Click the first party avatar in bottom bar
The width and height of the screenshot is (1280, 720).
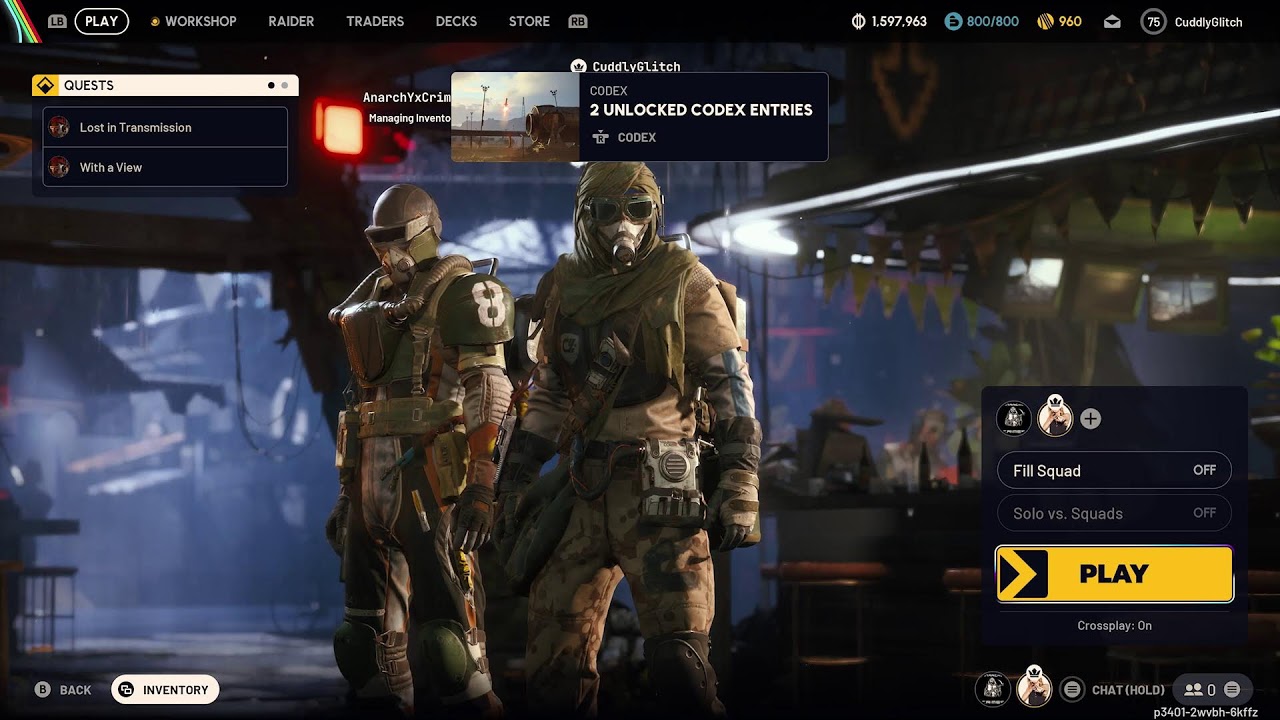point(993,689)
